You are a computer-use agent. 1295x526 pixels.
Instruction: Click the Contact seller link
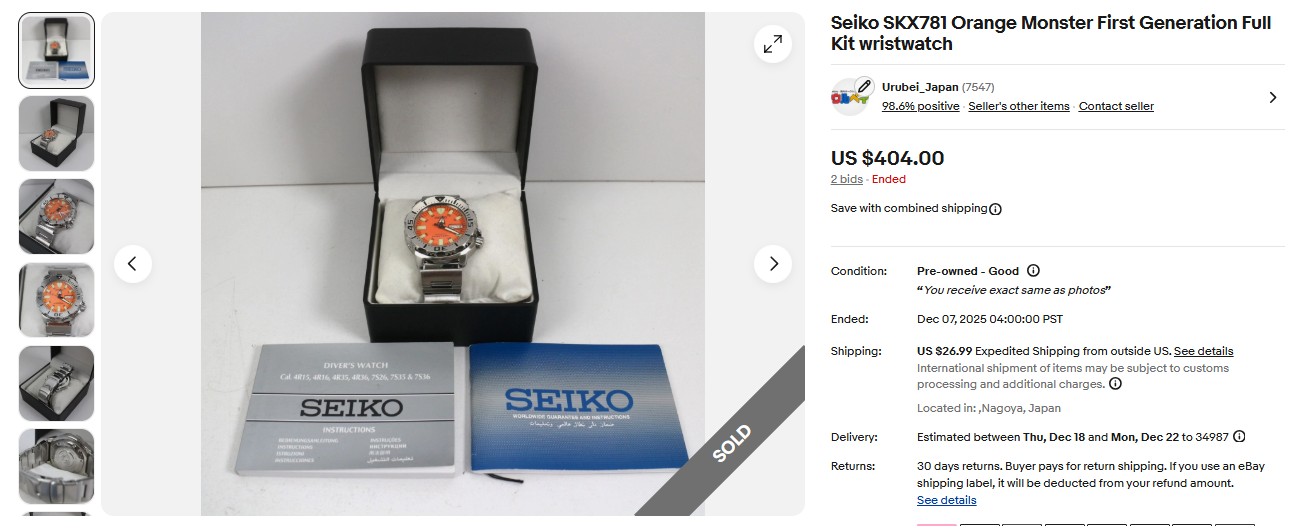1116,106
